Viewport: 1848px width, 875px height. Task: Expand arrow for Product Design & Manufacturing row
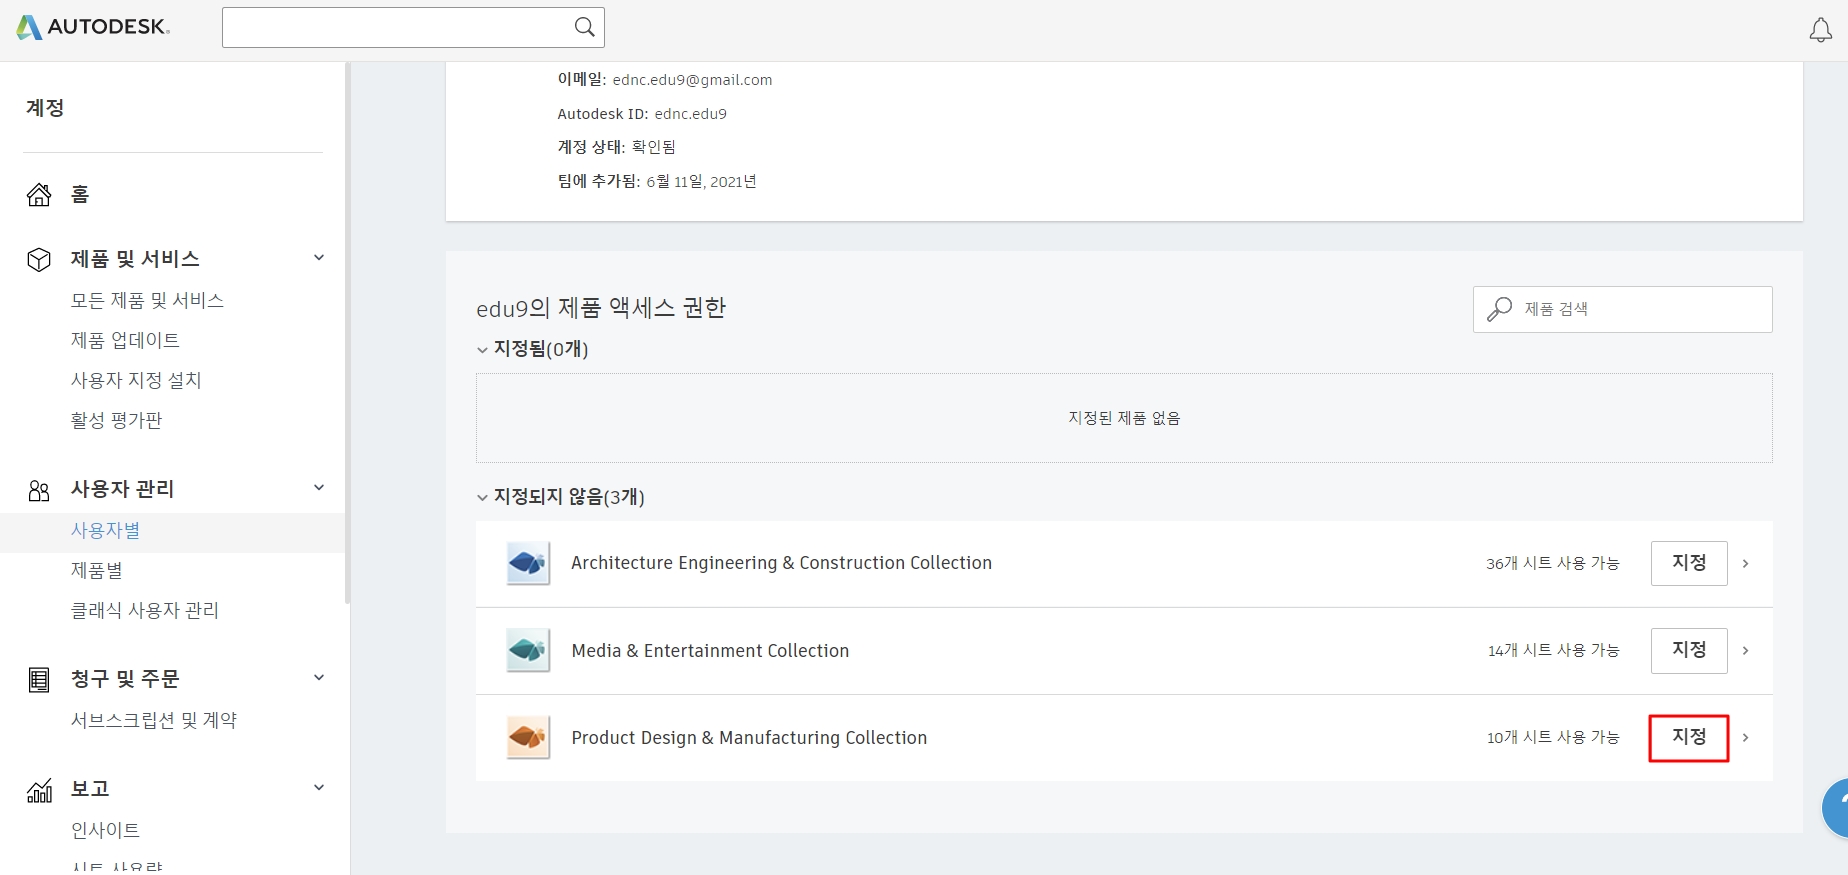point(1746,738)
